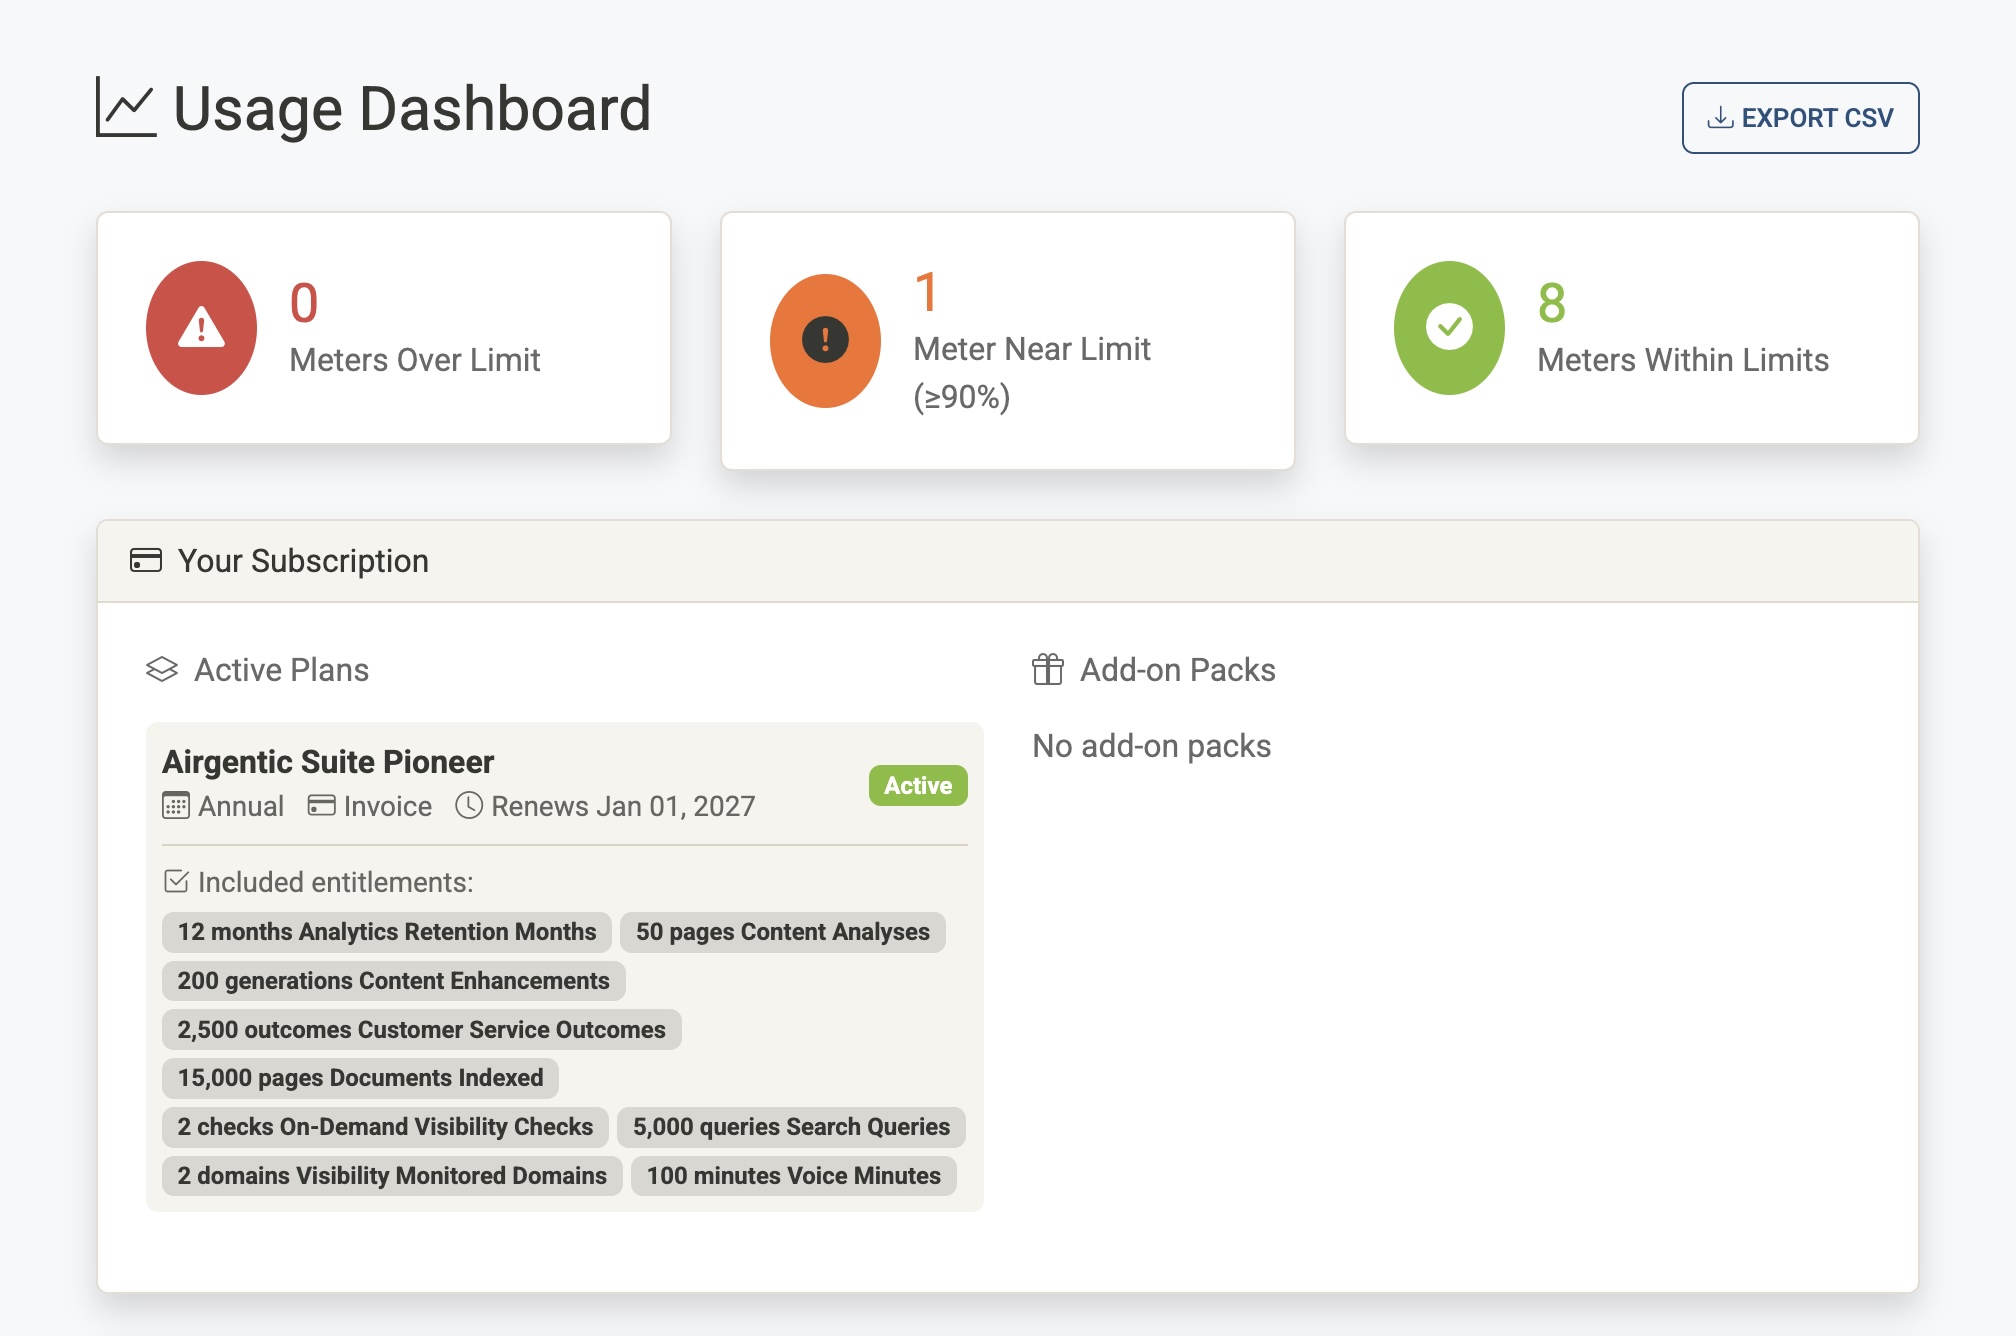Click the download icon inside Export CSV button

pyautogui.click(x=1718, y=117)
